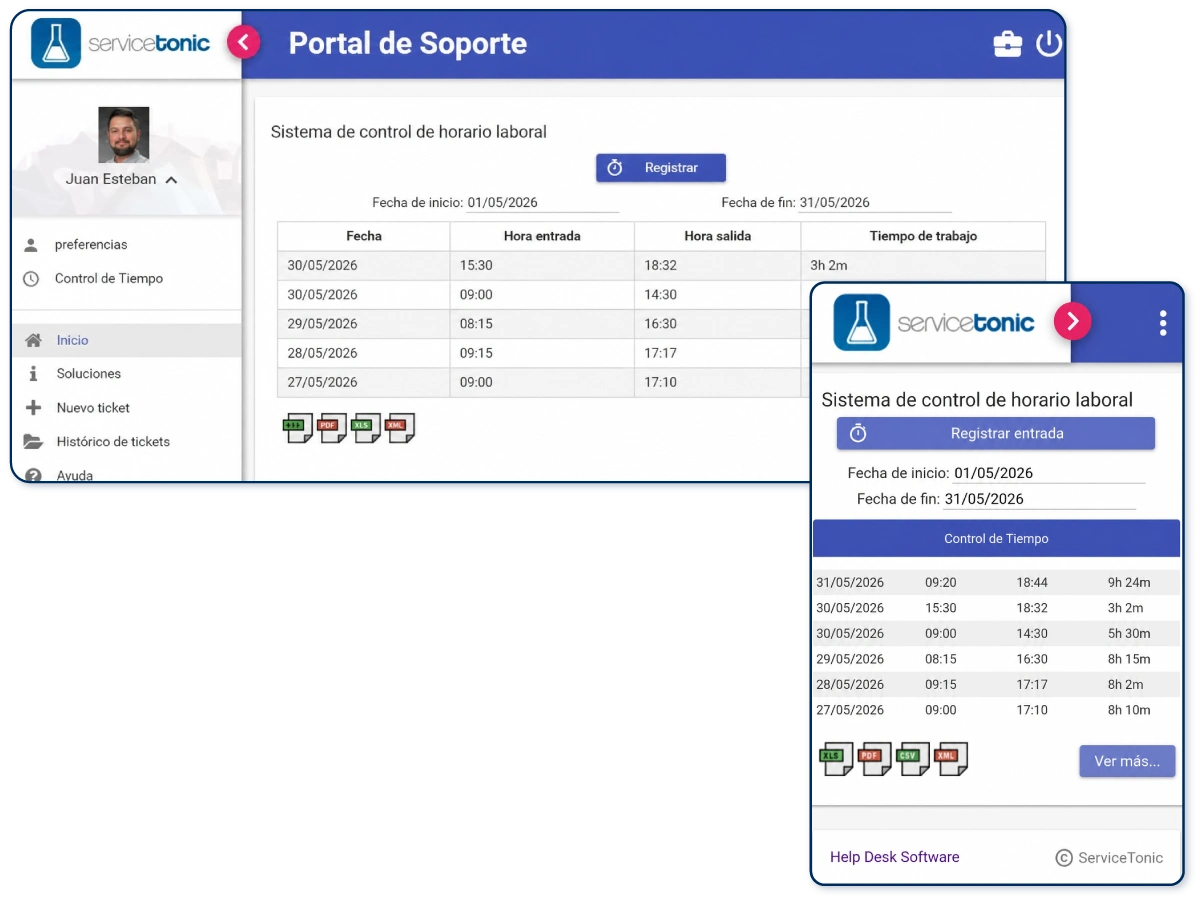The image size is (1200, 899).
Task: Open preferencias in the sidebar
Action: (x=91, y=245)
